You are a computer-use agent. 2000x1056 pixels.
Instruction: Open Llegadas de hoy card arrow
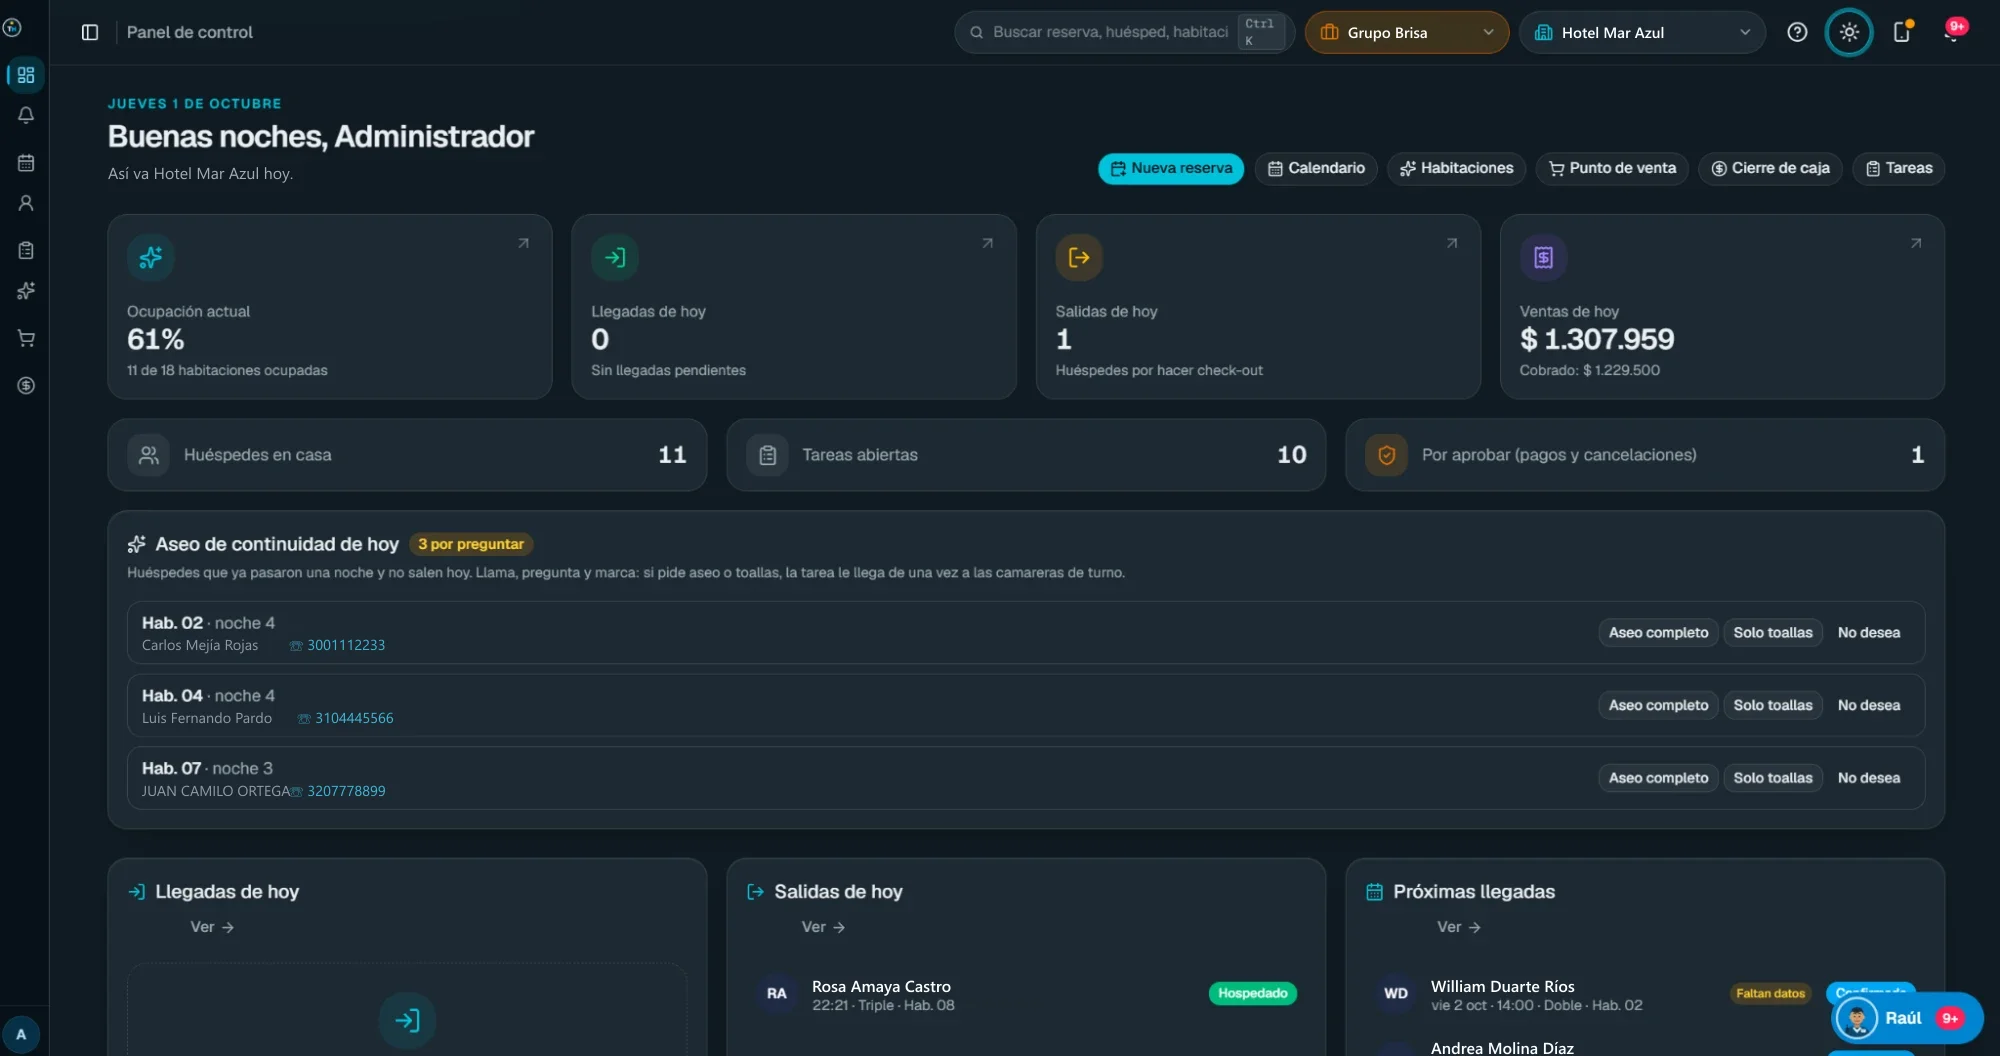coord(987,243)
